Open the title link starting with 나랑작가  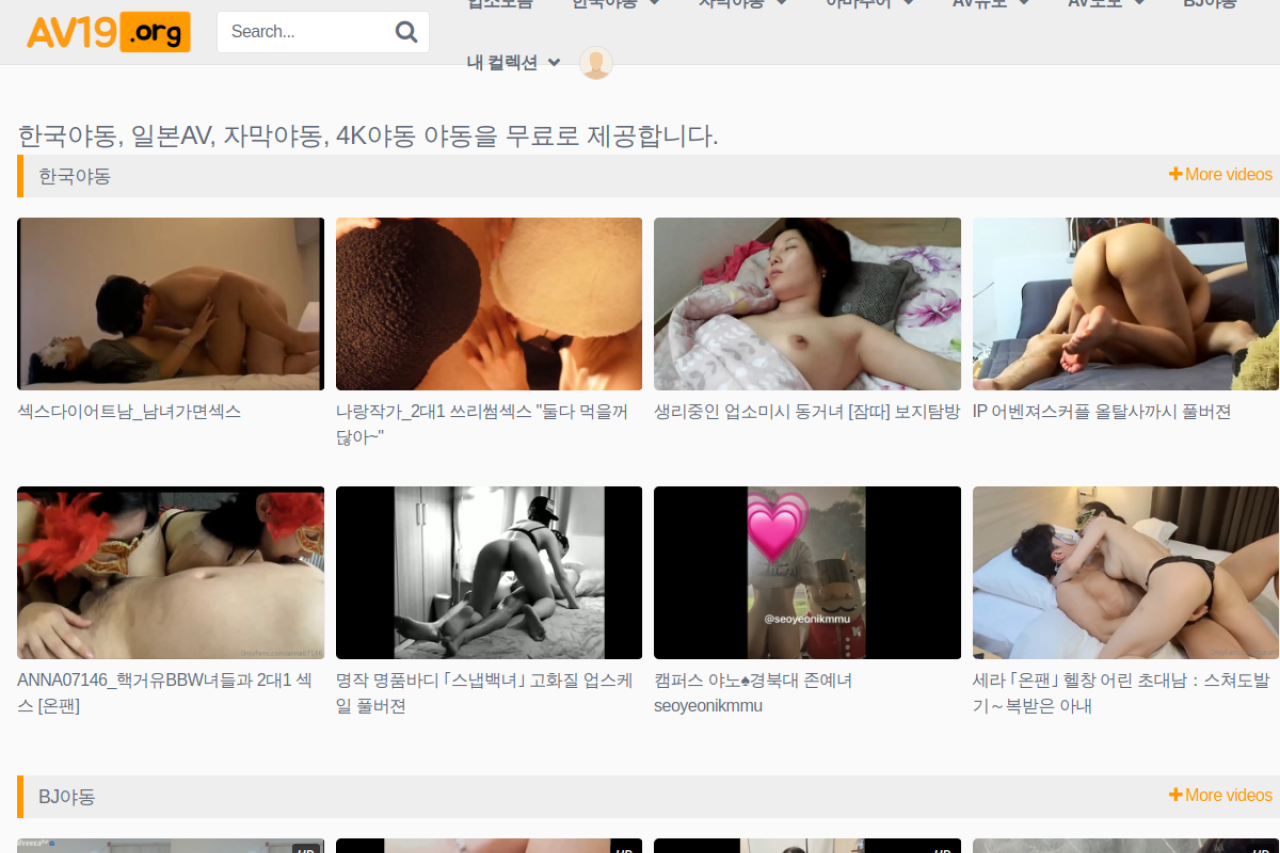click(x=482, y=424)
